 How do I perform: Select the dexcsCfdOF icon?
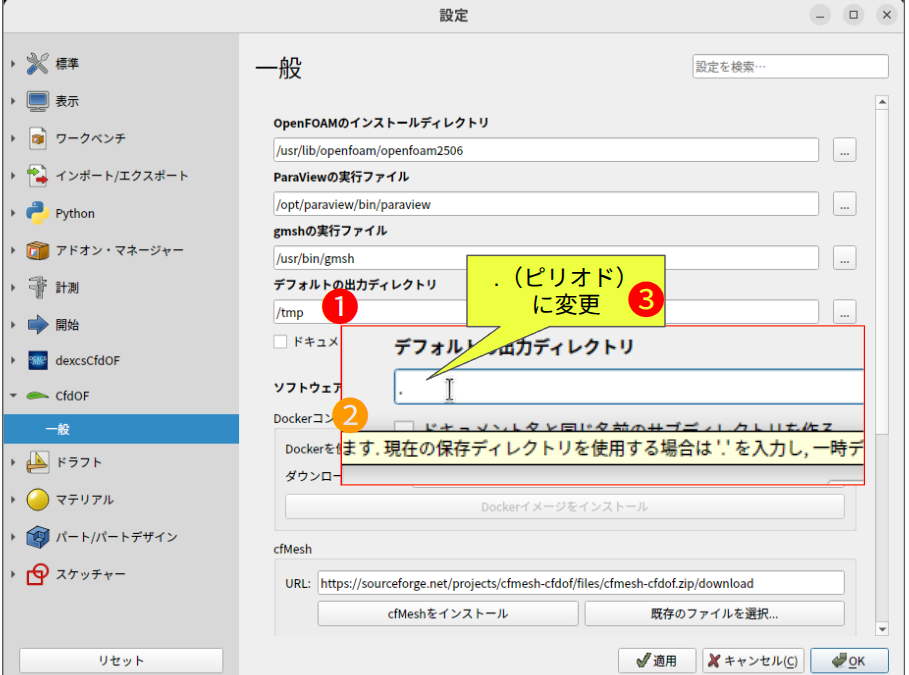(x=38, y=361)
